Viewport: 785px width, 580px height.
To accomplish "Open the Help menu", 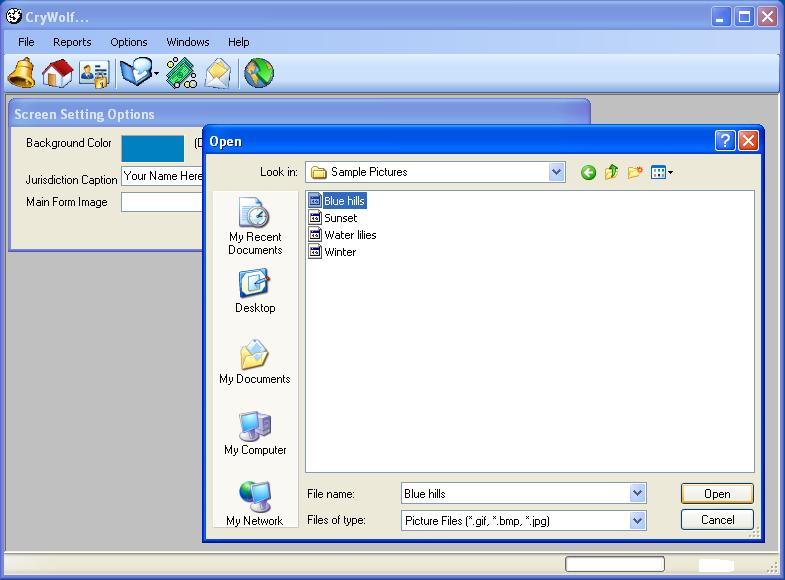I will [x=238, y=42].
